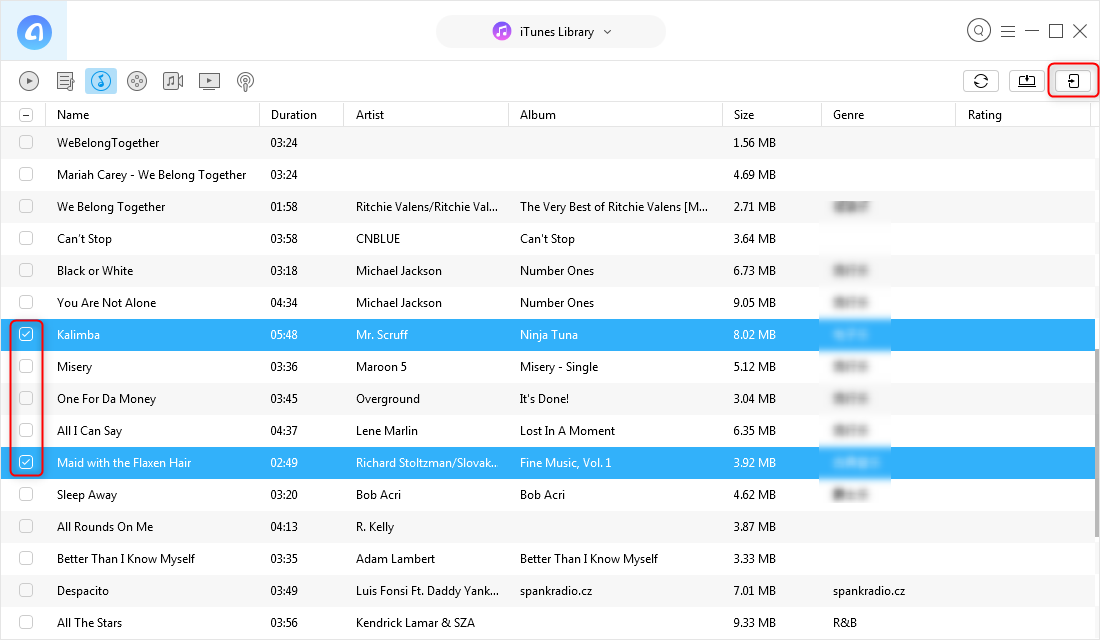This screenshot has width=1100, height=640.
Task: Sort by the Name column header
Action: 152,115
